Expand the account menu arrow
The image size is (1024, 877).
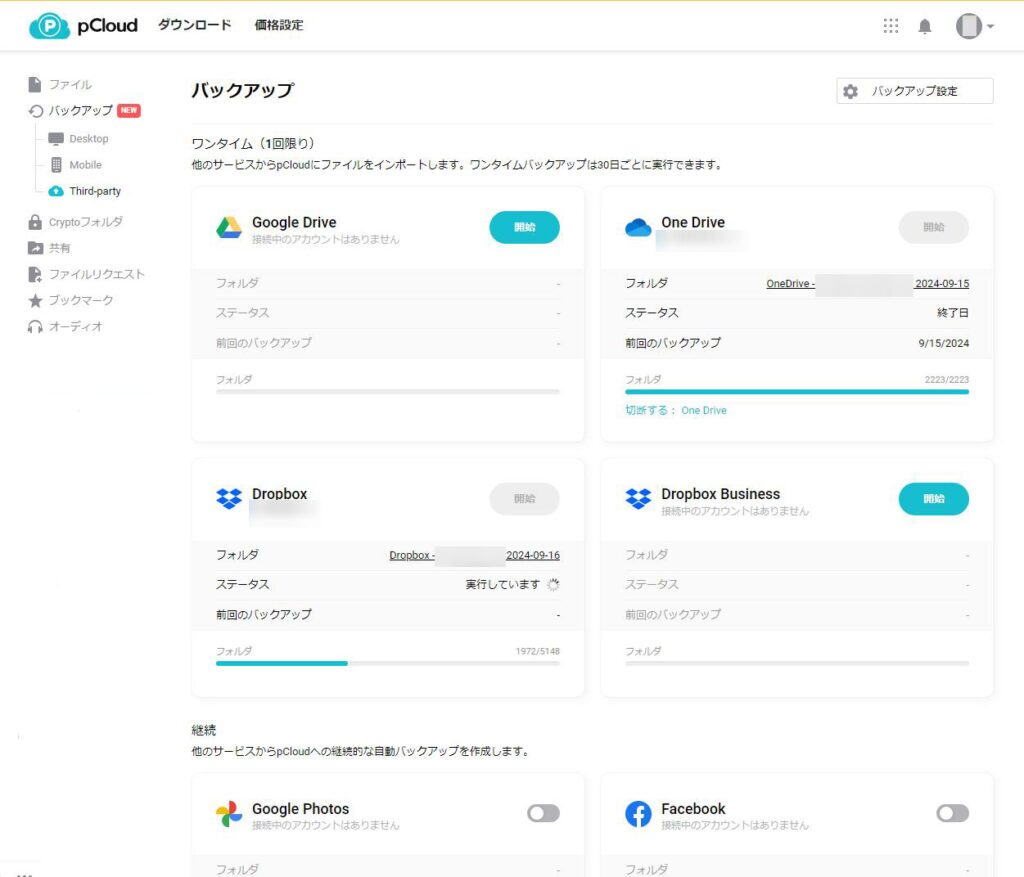click(991, 26)
